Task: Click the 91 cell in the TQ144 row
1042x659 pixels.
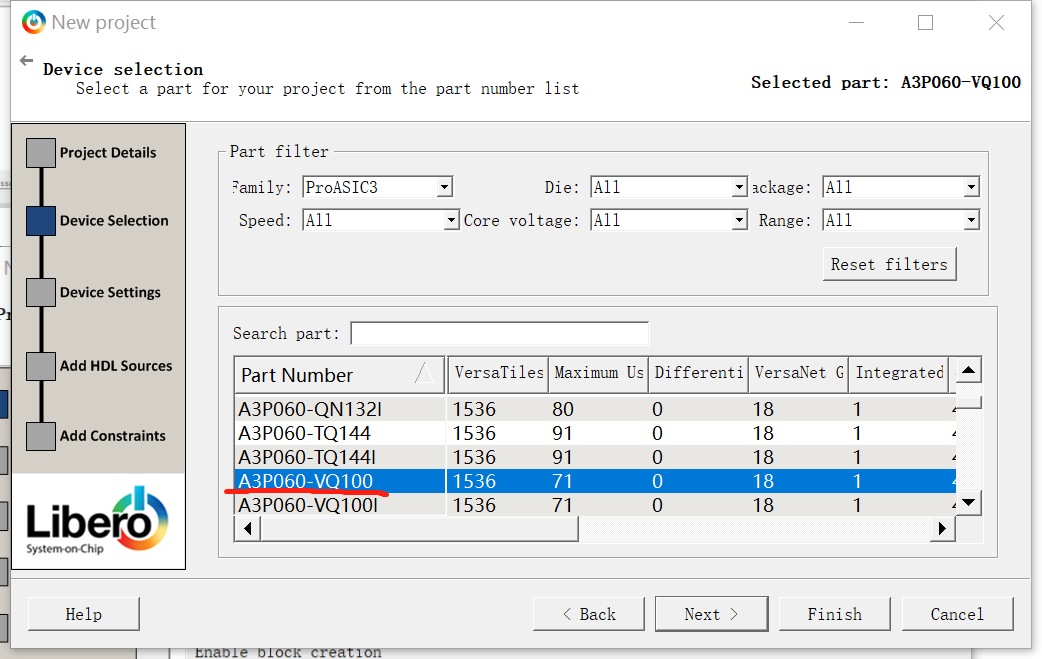Action: (562, 433)
